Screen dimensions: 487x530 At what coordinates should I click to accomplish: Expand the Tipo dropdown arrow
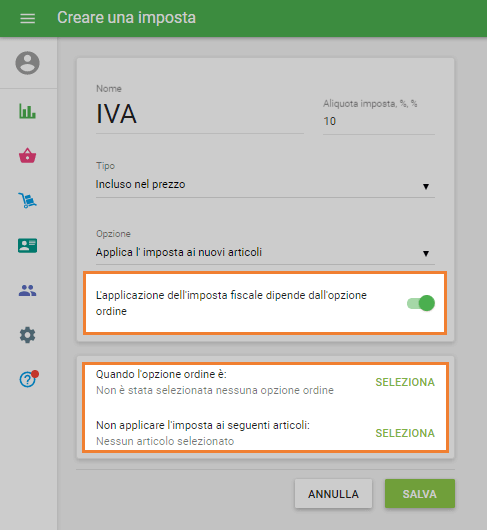coord(426,187)
